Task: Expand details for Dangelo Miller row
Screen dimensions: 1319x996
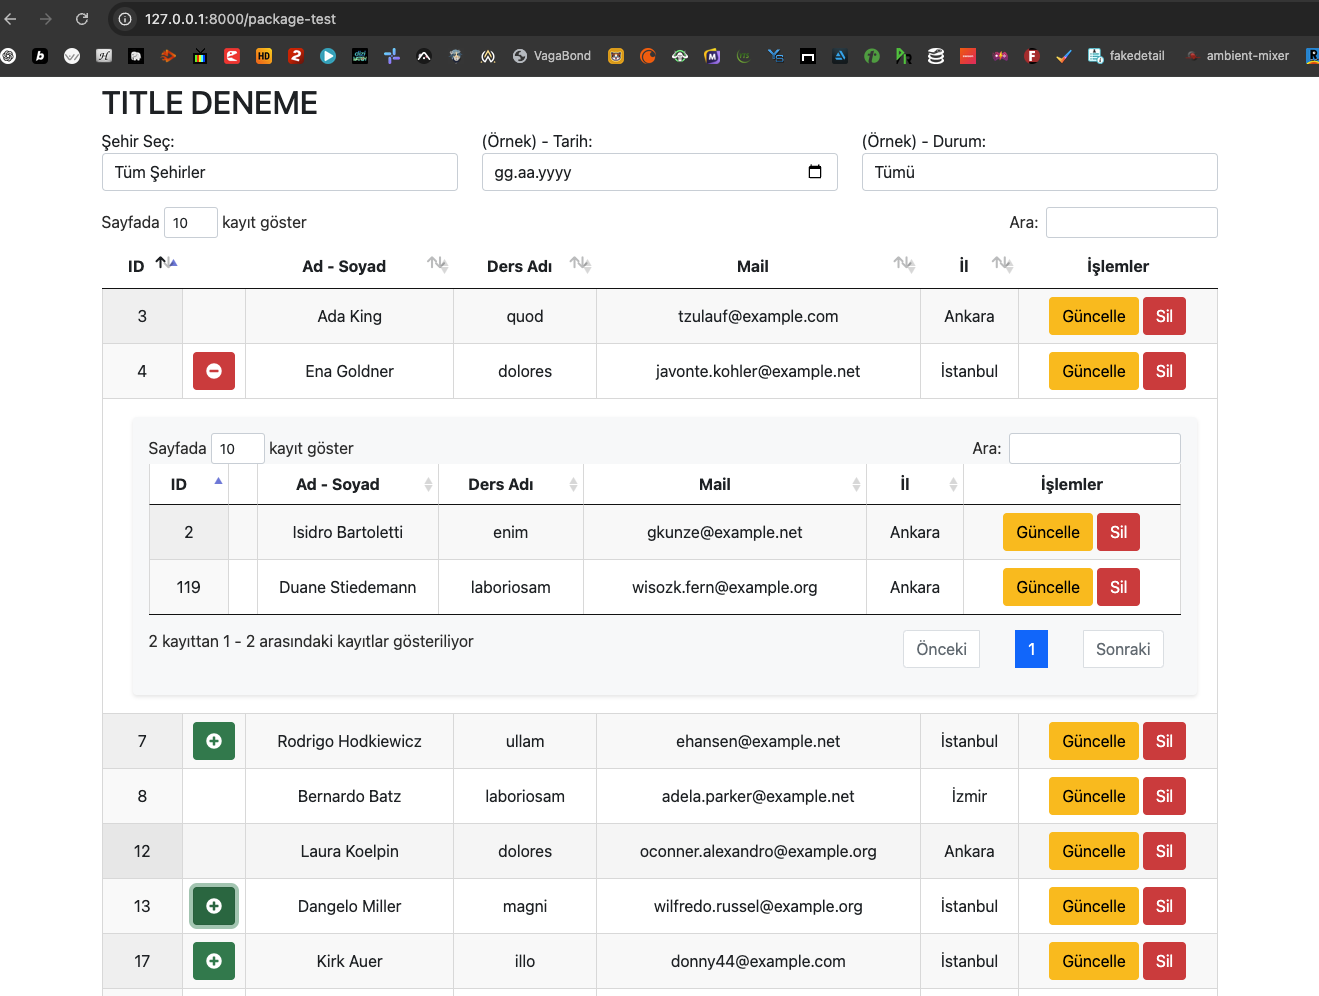Action: 213,906
